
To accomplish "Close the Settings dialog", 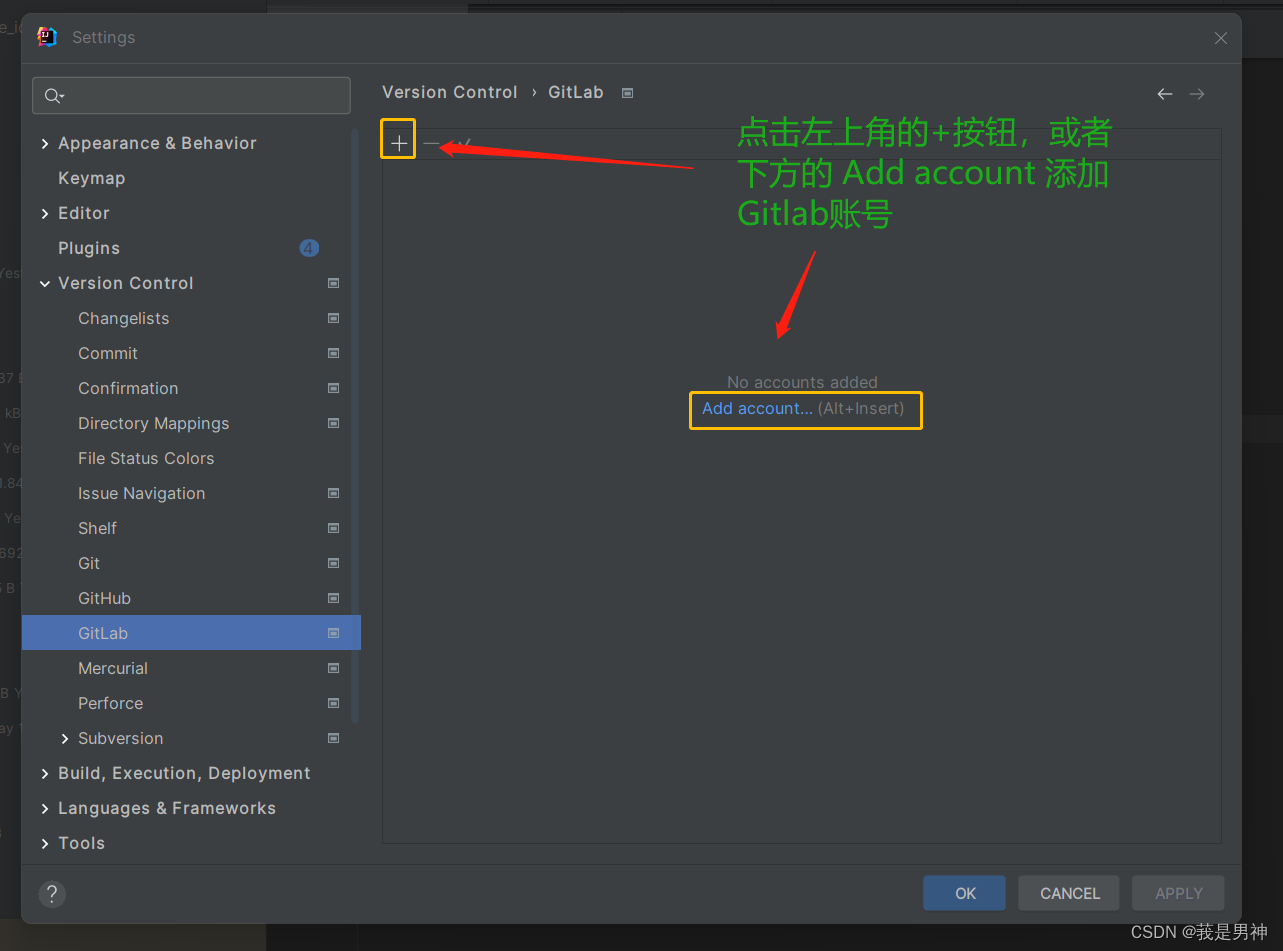I will pos(1221,38).
